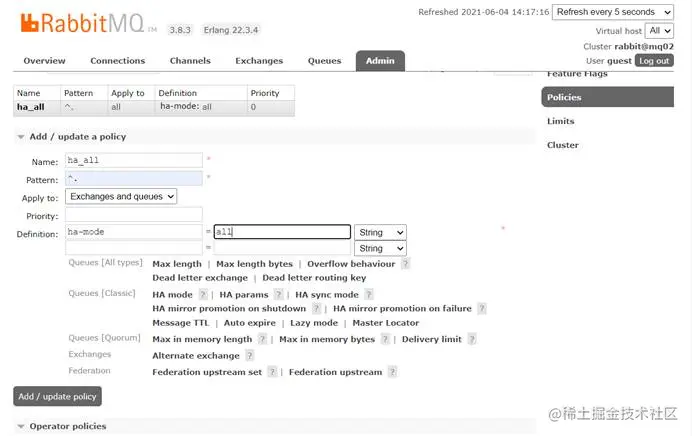
Task: Open the Exchanges tab
Action: coord(259,61)
